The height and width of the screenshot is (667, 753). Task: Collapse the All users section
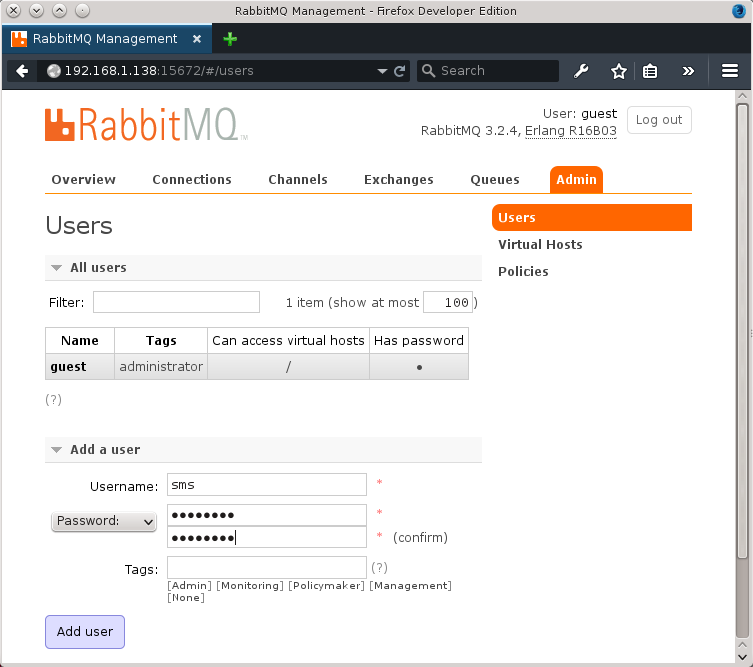pos(263,267)
